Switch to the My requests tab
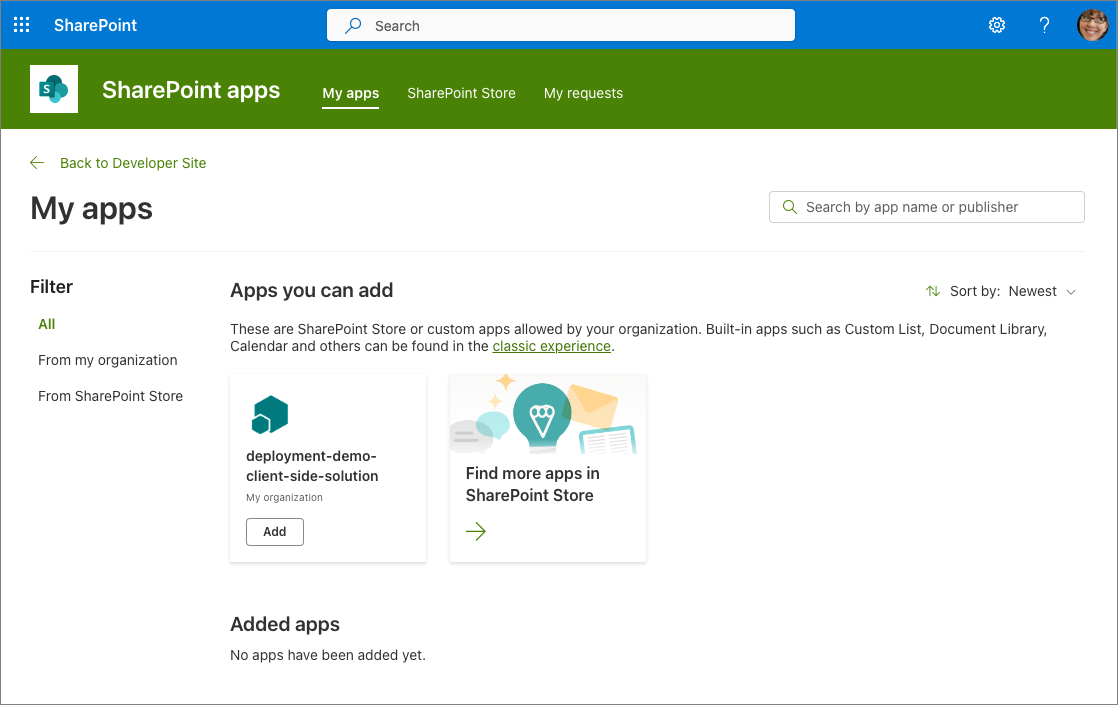This screenshot has height=705, width=1118. pyautogui.click(x=583, y=93)
